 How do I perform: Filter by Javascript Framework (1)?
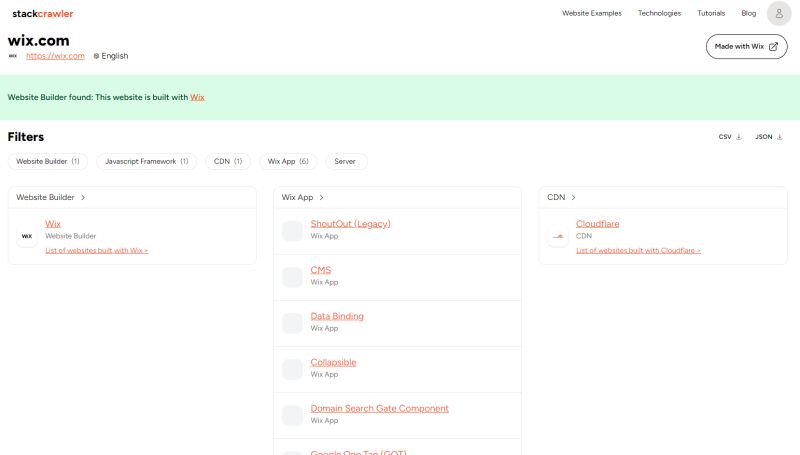tap(146, 161)
